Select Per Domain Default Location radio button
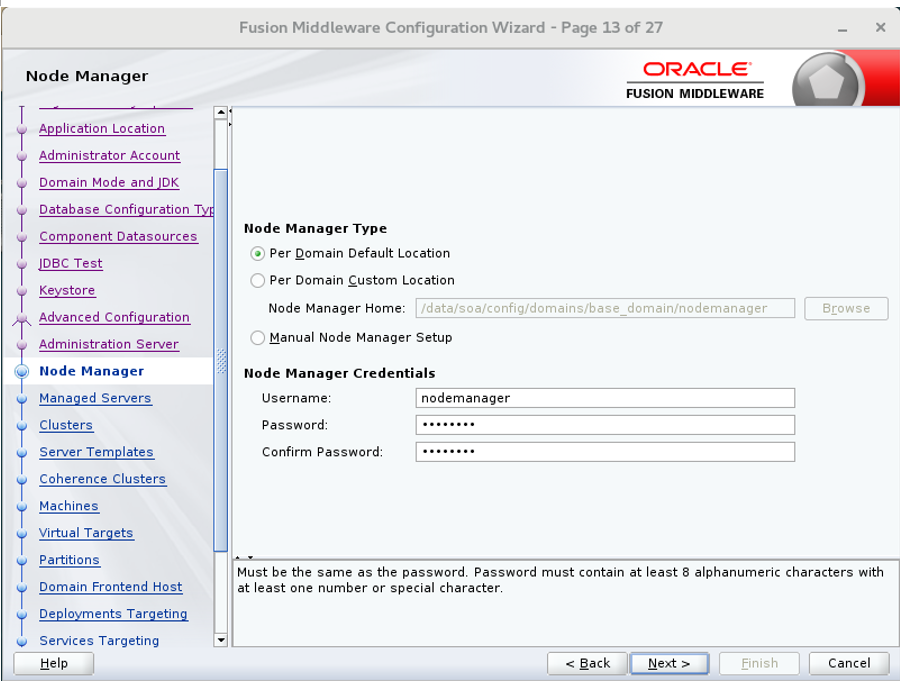The width and height of the screenshot is (900, 683). point(258,253)
